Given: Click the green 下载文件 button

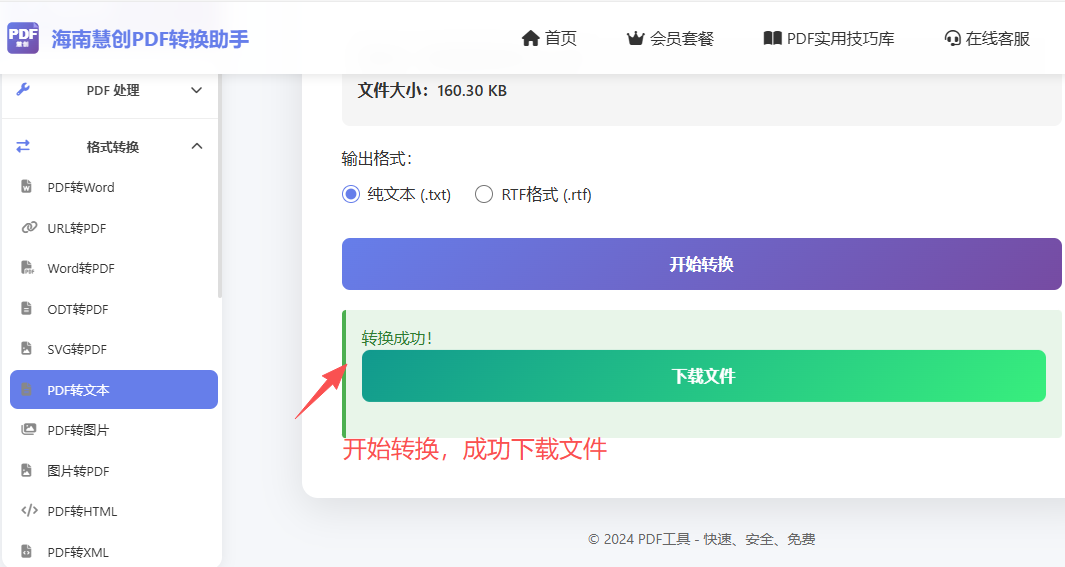Looking at the screenshot, I should 704,376.
